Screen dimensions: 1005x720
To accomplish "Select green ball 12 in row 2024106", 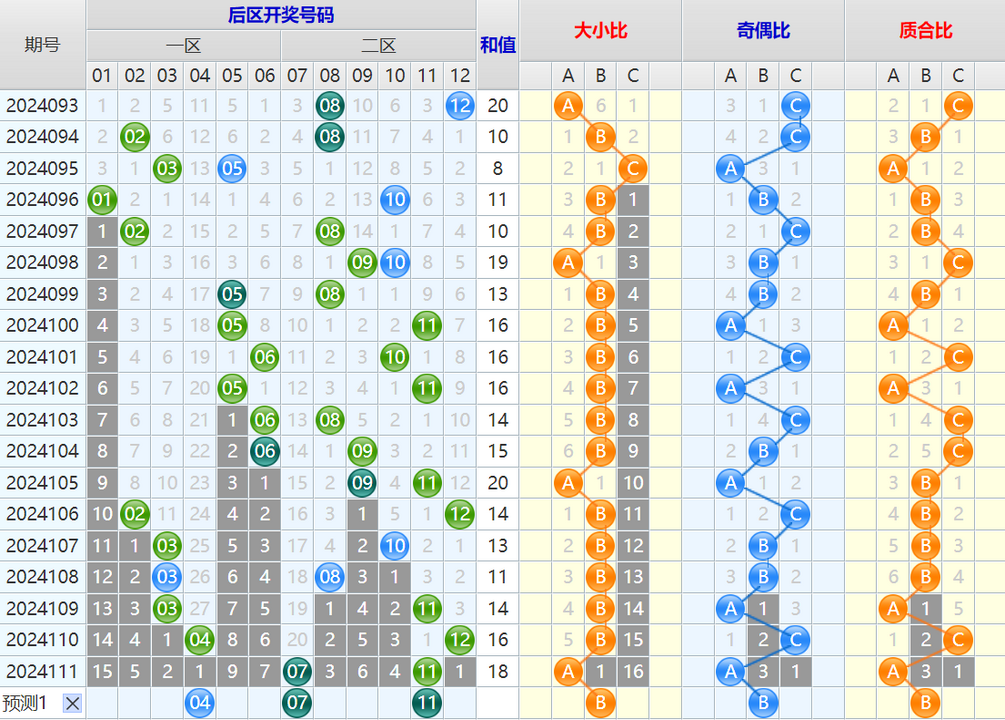I will coord(460,514).
